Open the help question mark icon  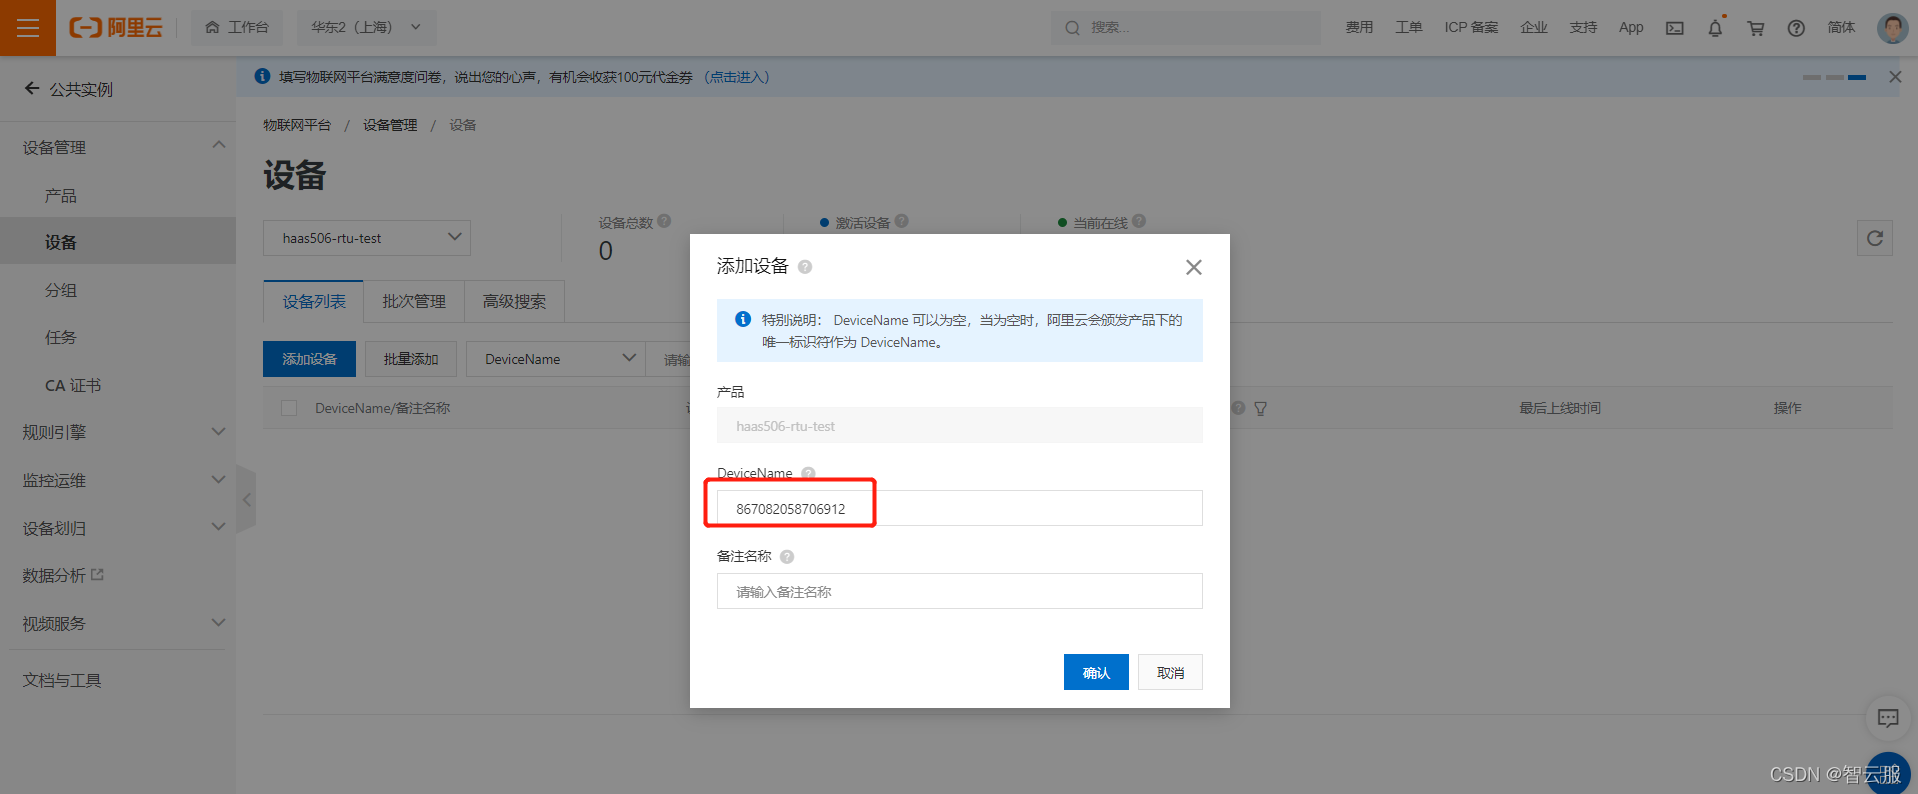1796,28
